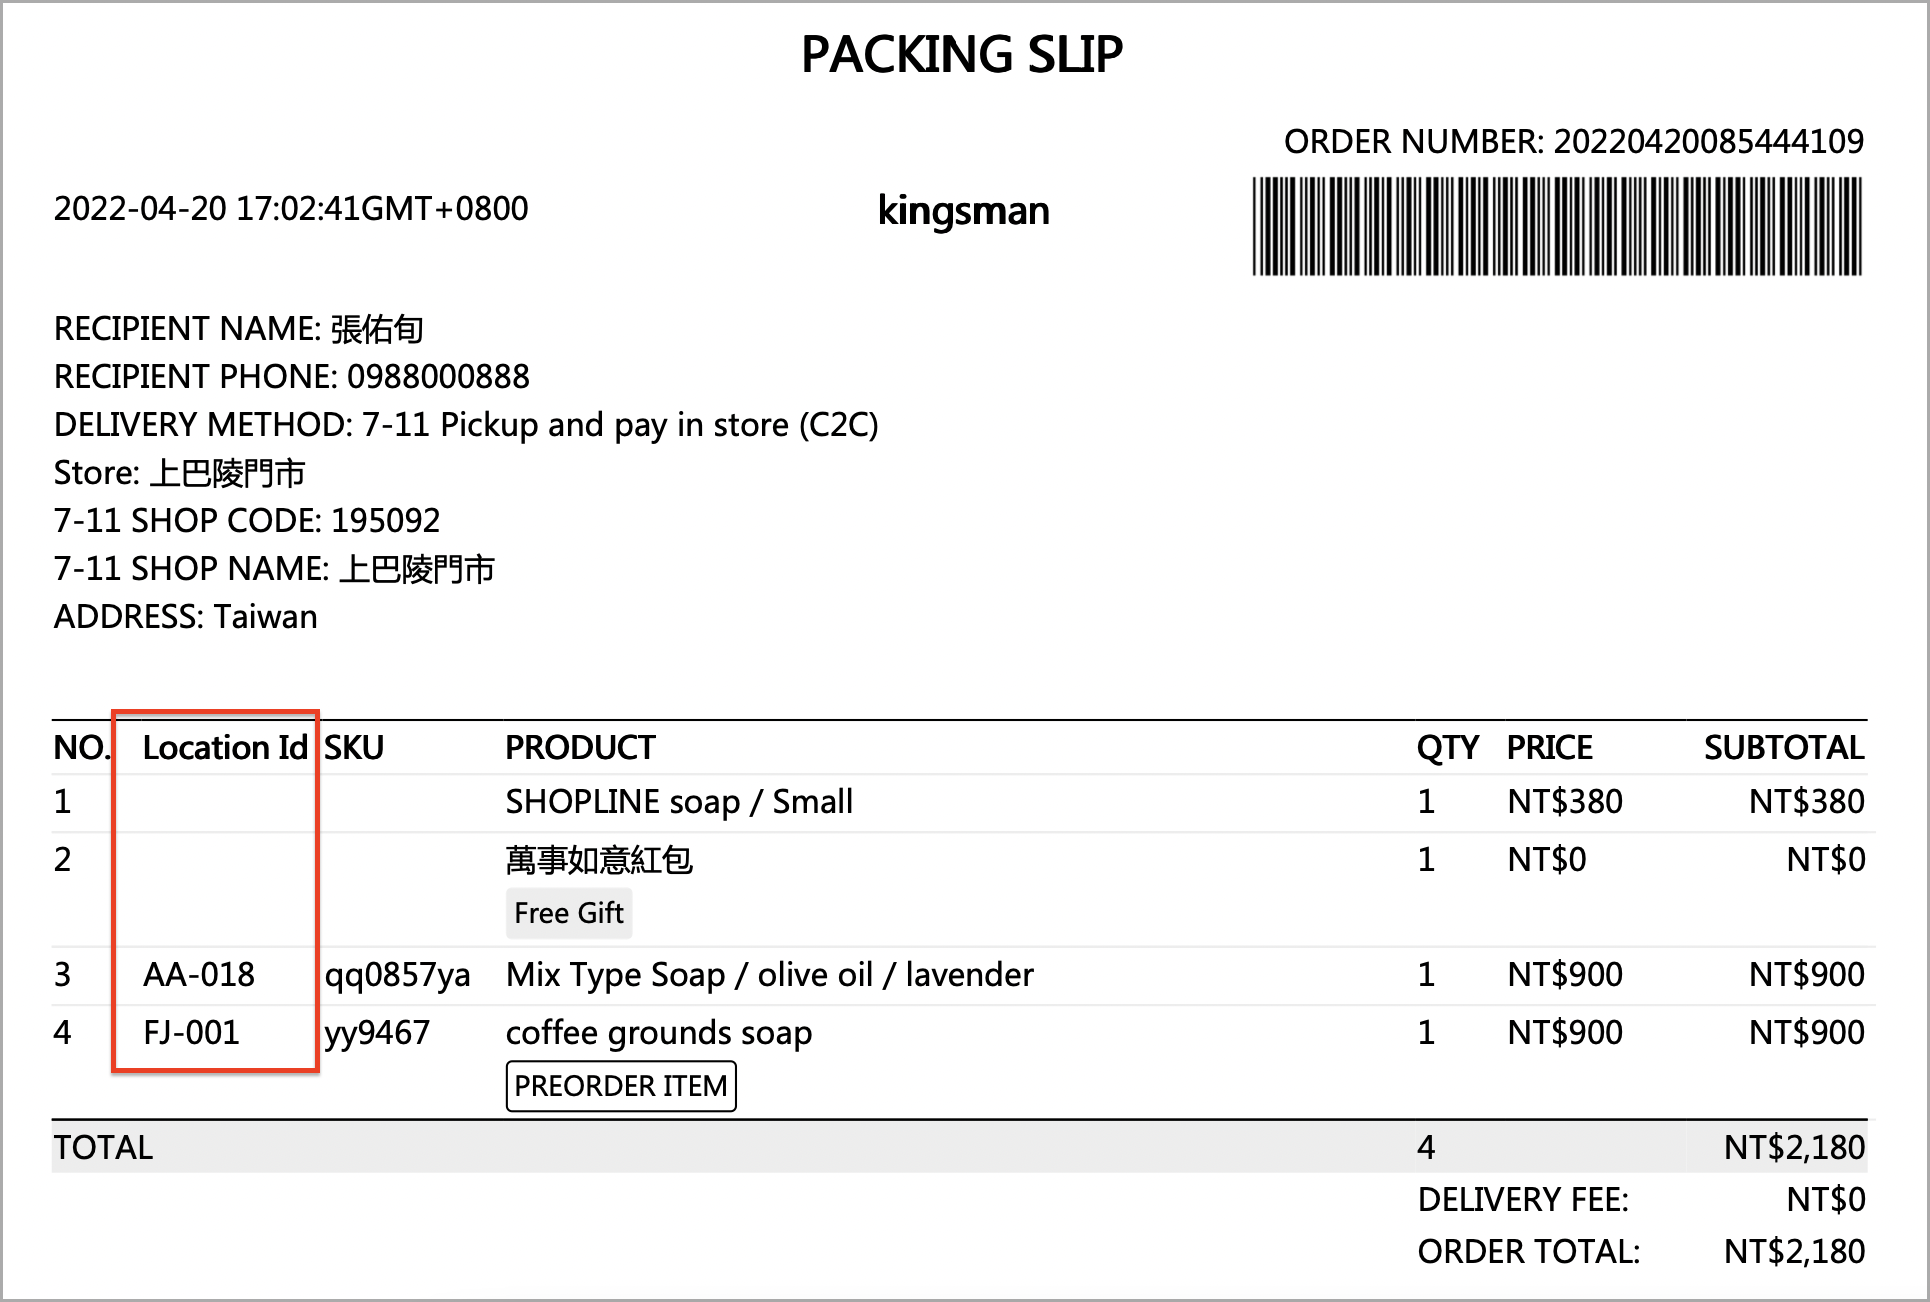Click the recipient phone number line

pyautogui.click(x=292, y=377)
